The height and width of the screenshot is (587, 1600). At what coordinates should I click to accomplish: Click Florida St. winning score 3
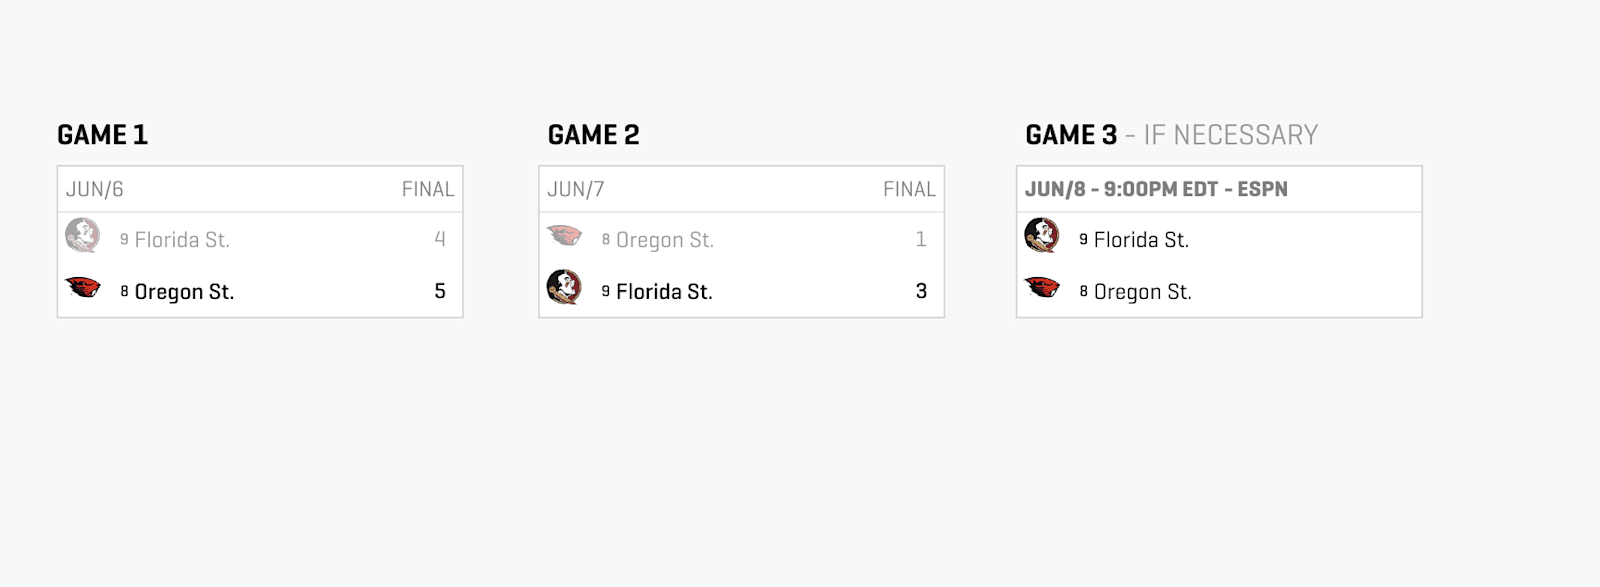(x=921, y=291)
